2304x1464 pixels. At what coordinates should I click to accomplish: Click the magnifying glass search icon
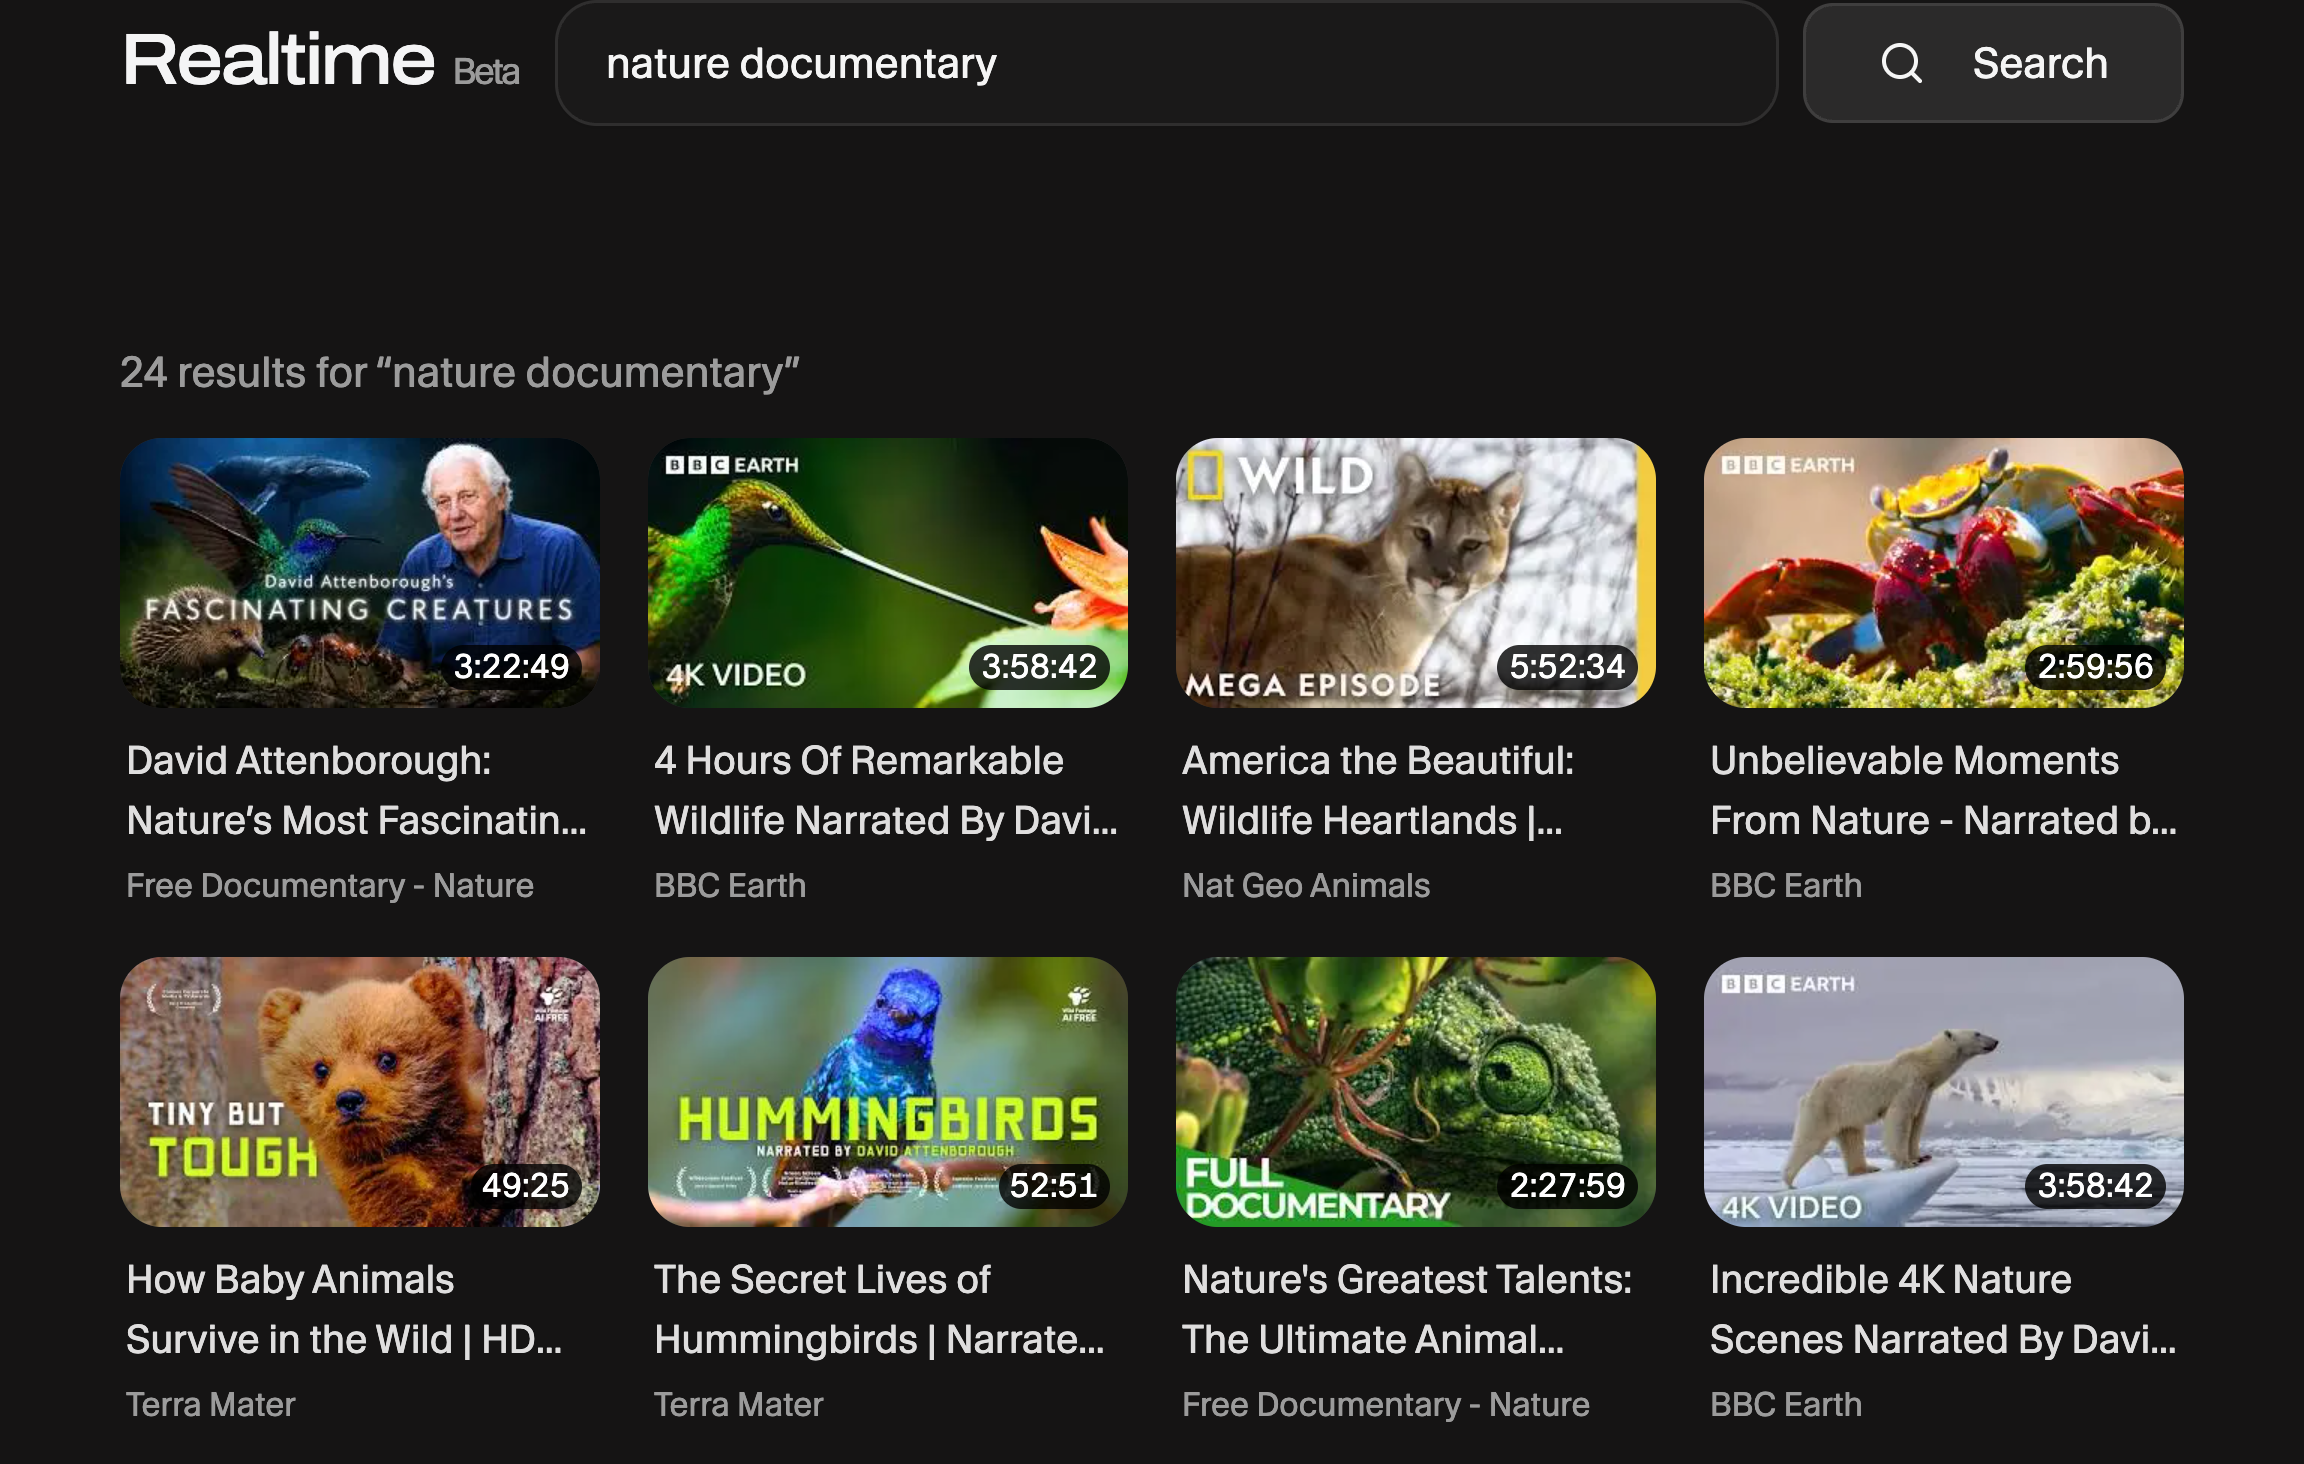point(1901,63)
